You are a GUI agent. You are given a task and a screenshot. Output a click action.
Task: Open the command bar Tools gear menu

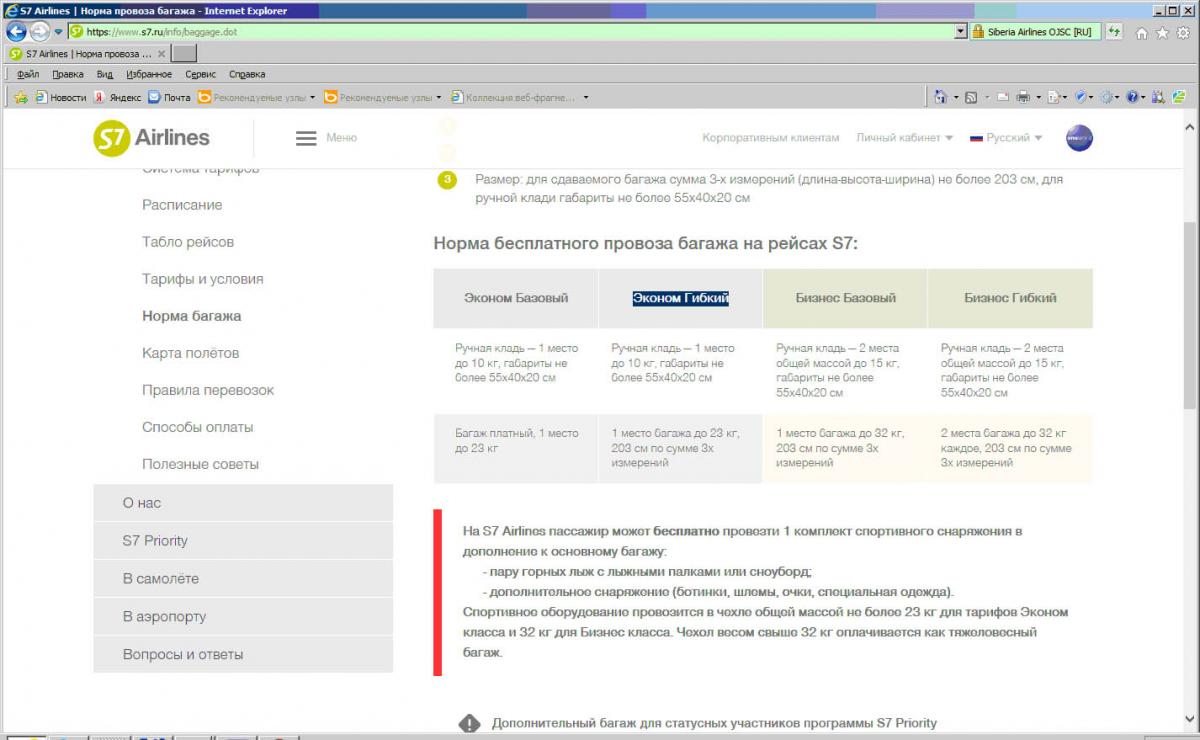(x=1110, y=97)
